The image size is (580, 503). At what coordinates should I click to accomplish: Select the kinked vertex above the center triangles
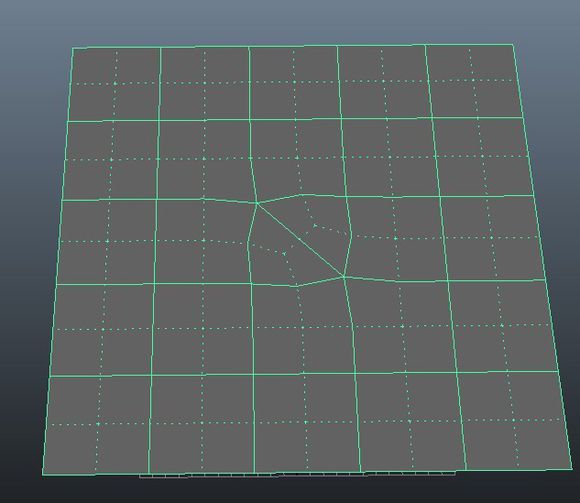(301, 194)
